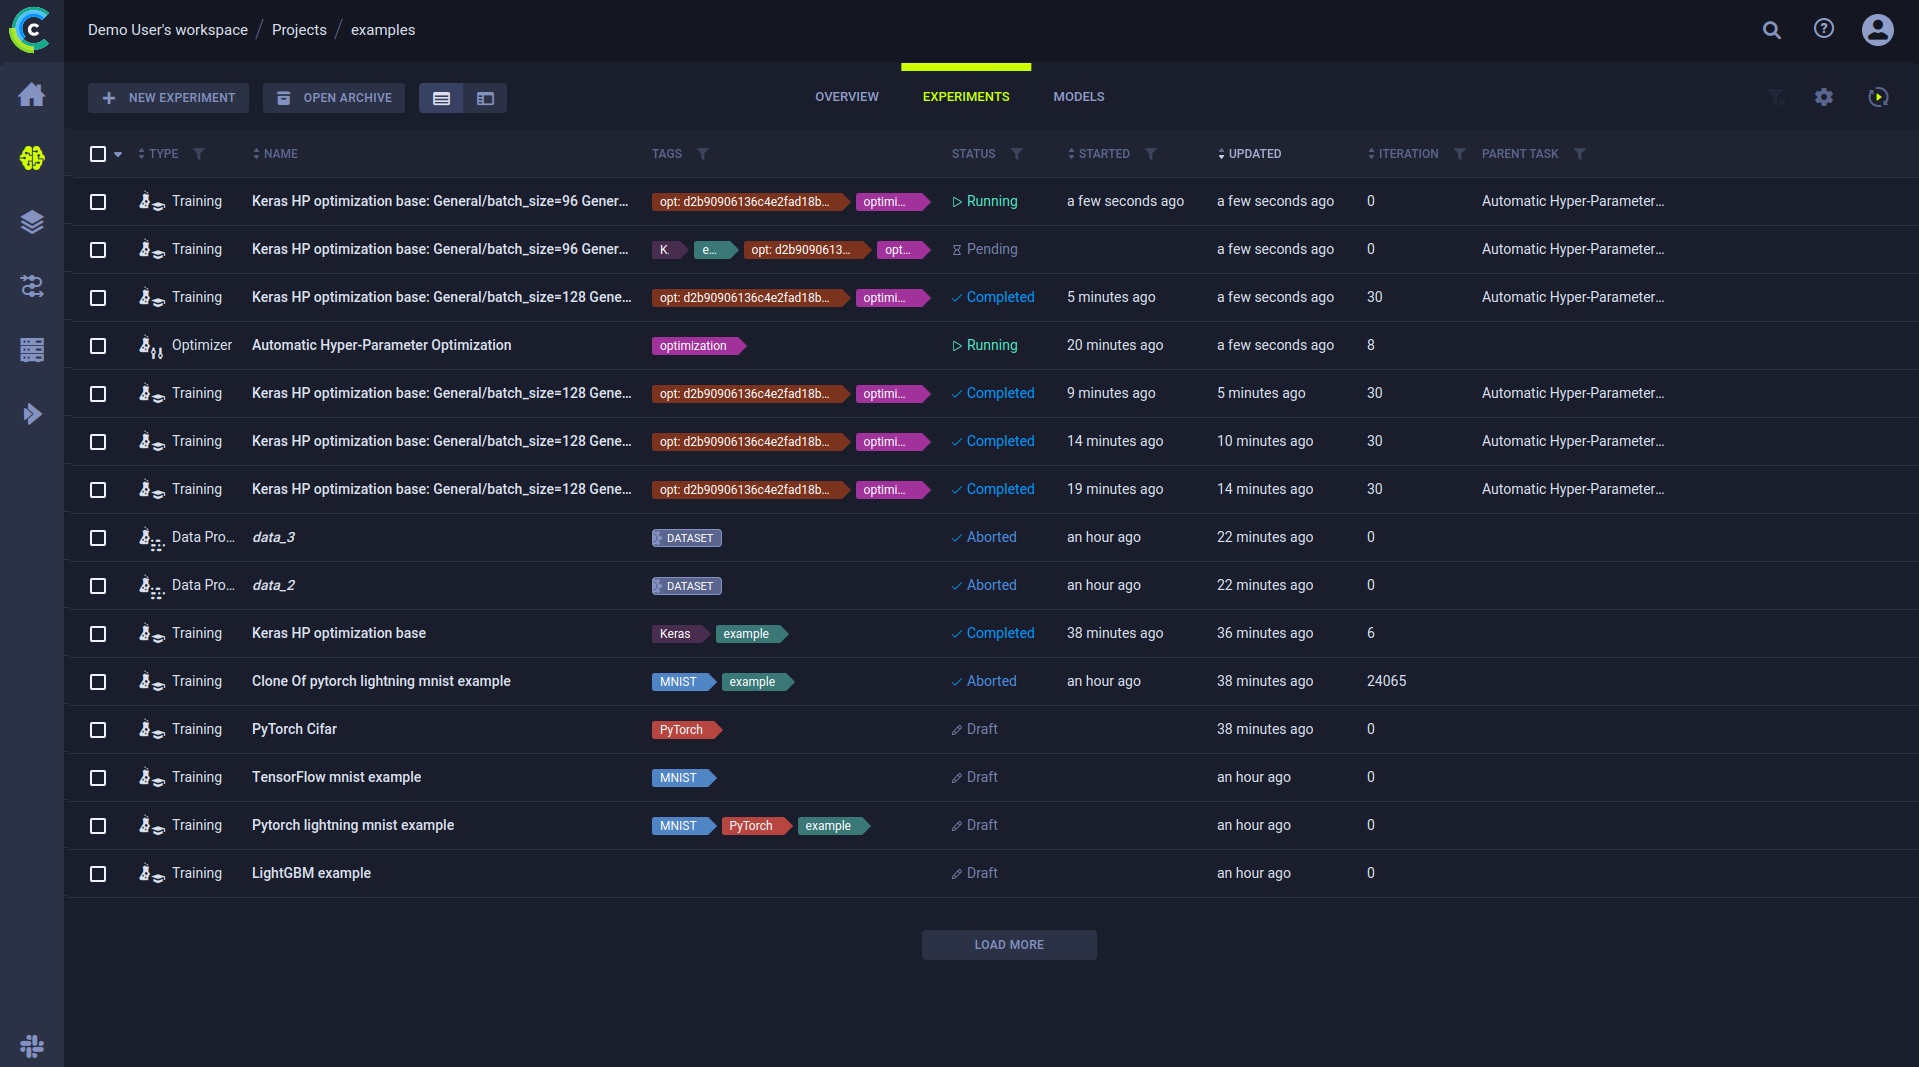Screen dimensions: 1919x1067
Task: Click the Projects brain icon in sidebar
Action: [32, 158]
